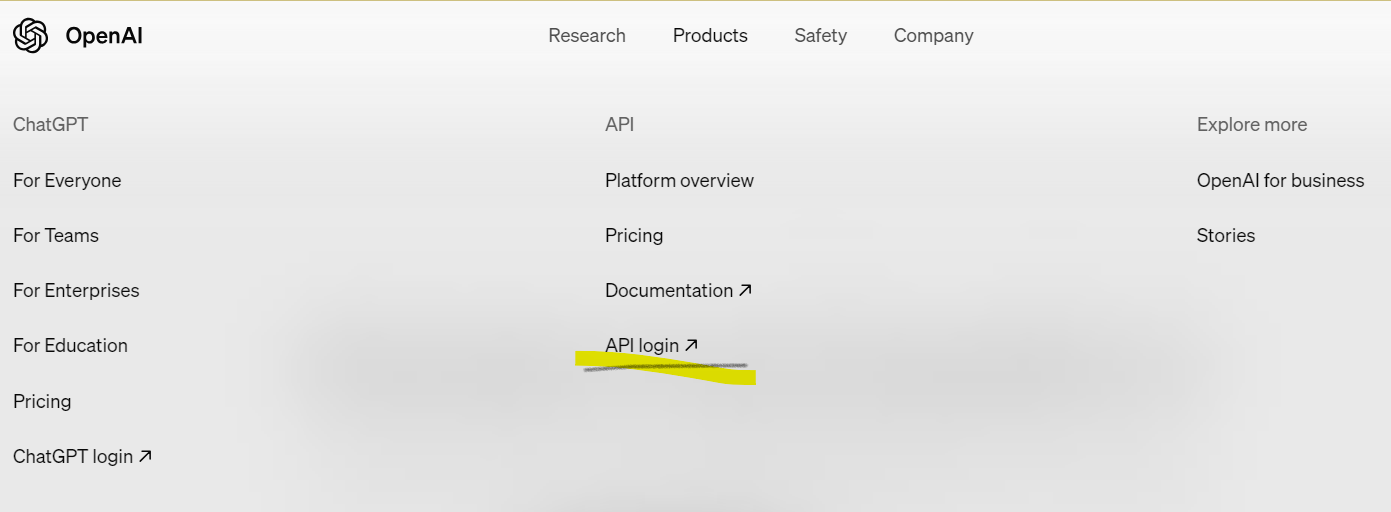
Task: Click the OpenAI wordmark text
Action: pyautogui.click(x=104, y=36)
